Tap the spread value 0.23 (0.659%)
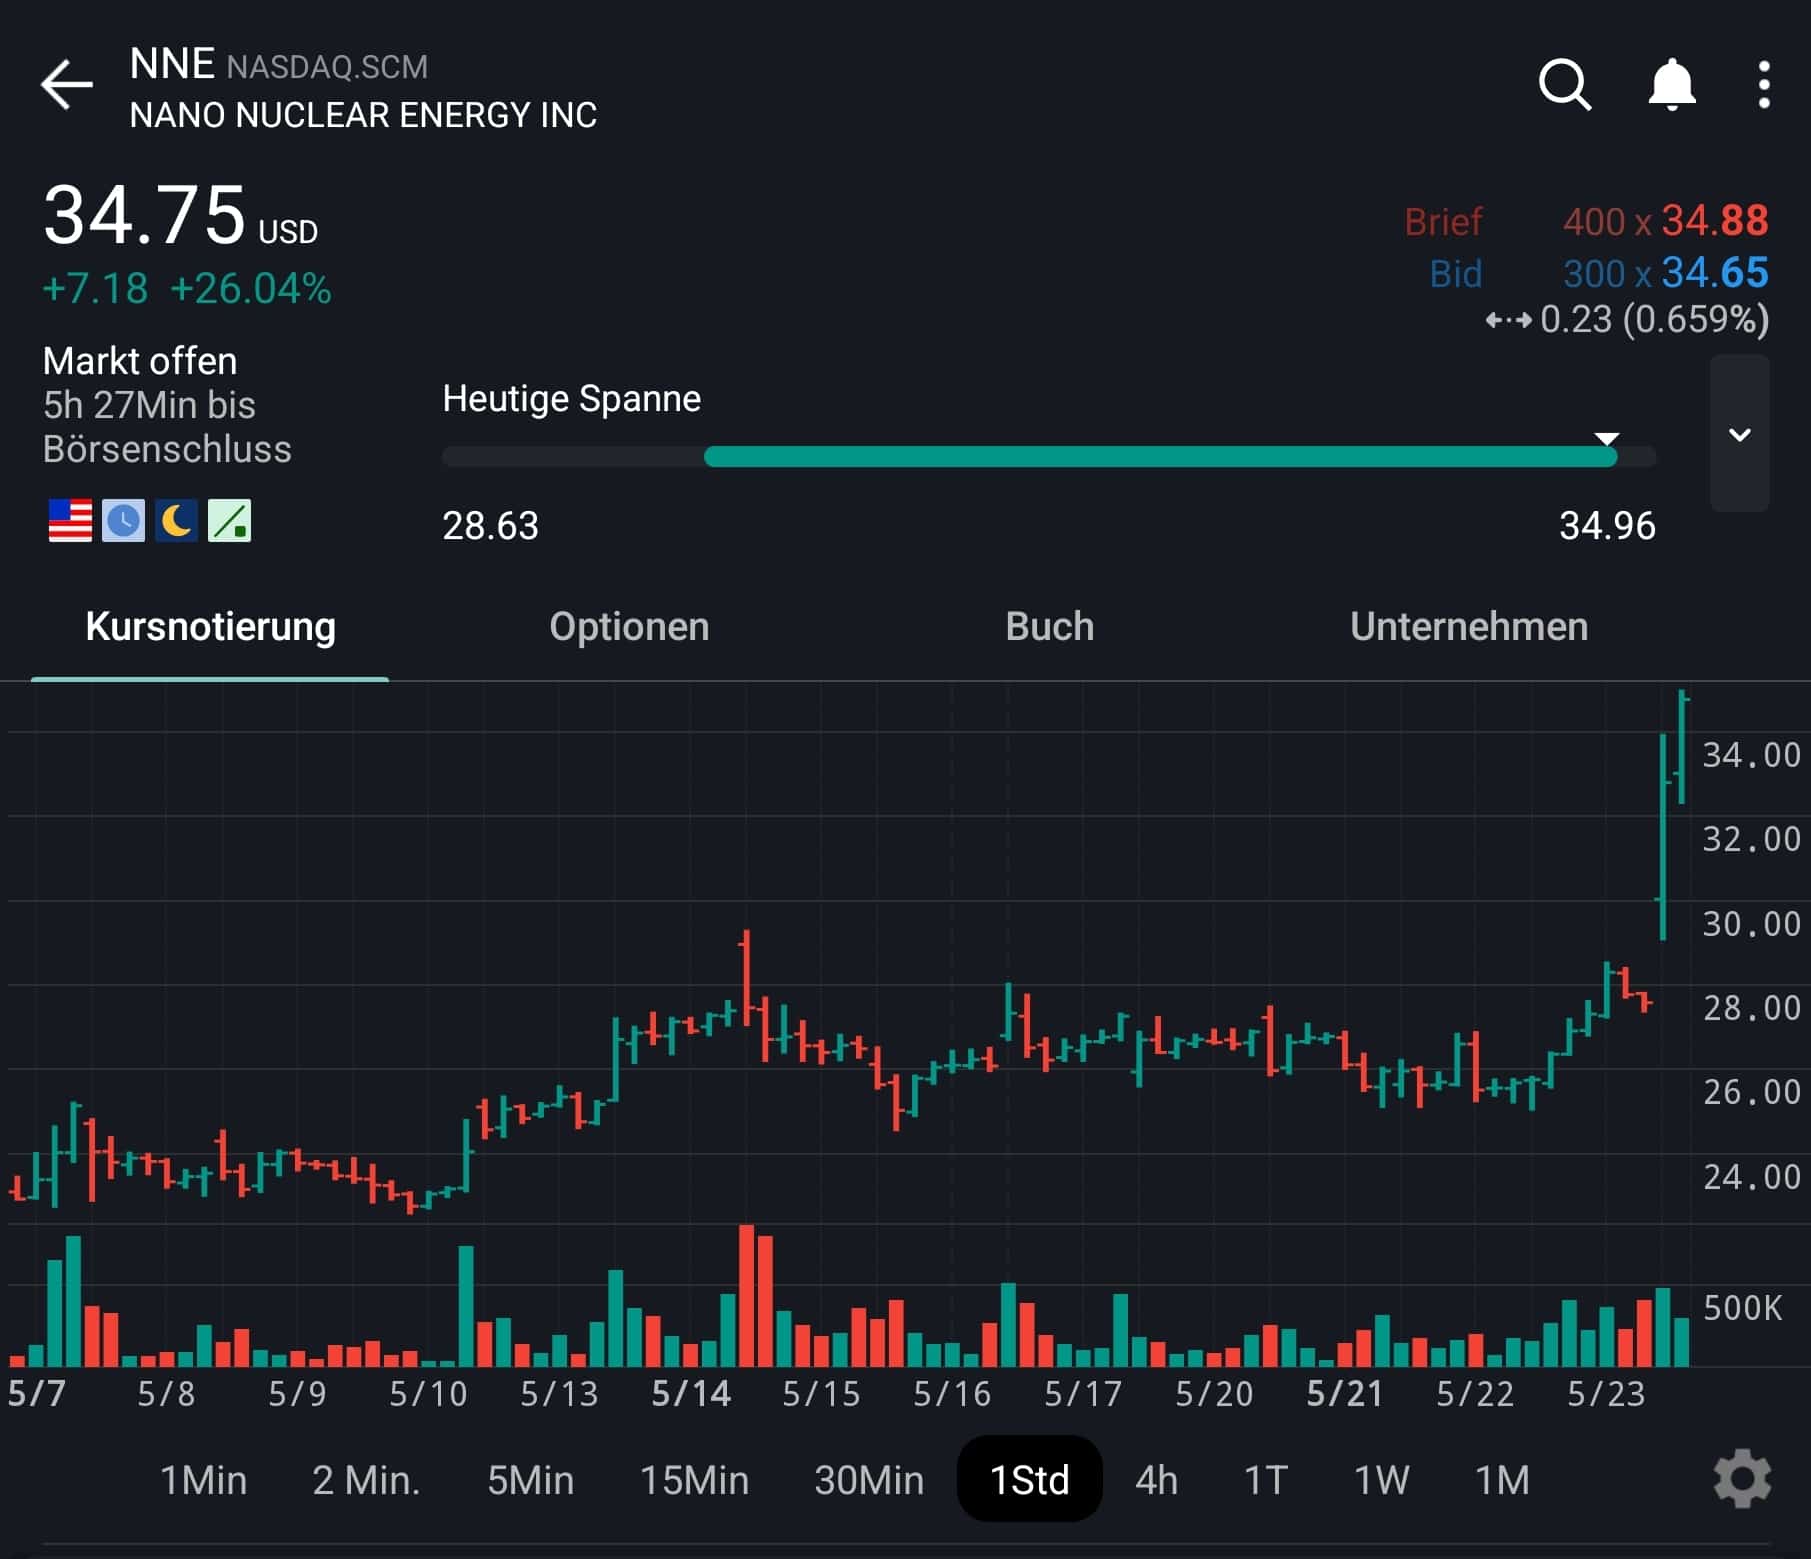Image resolution: width=1811 pixels, height=1559 pixels. pos(1655,320)
